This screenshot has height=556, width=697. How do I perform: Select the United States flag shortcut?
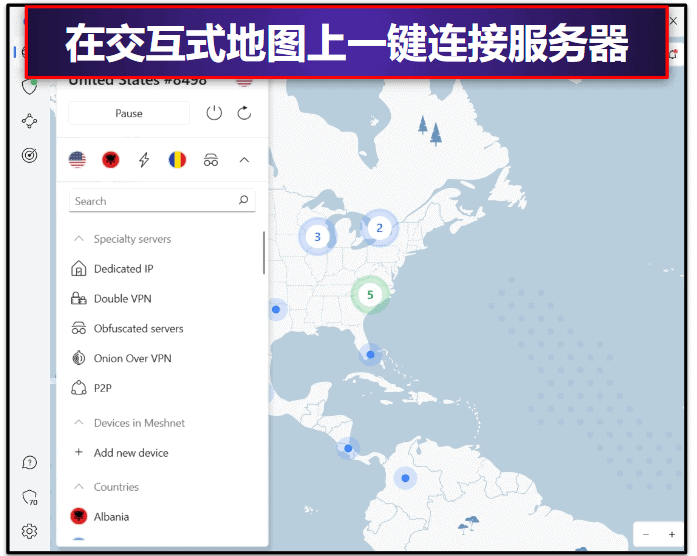[77, 160]
